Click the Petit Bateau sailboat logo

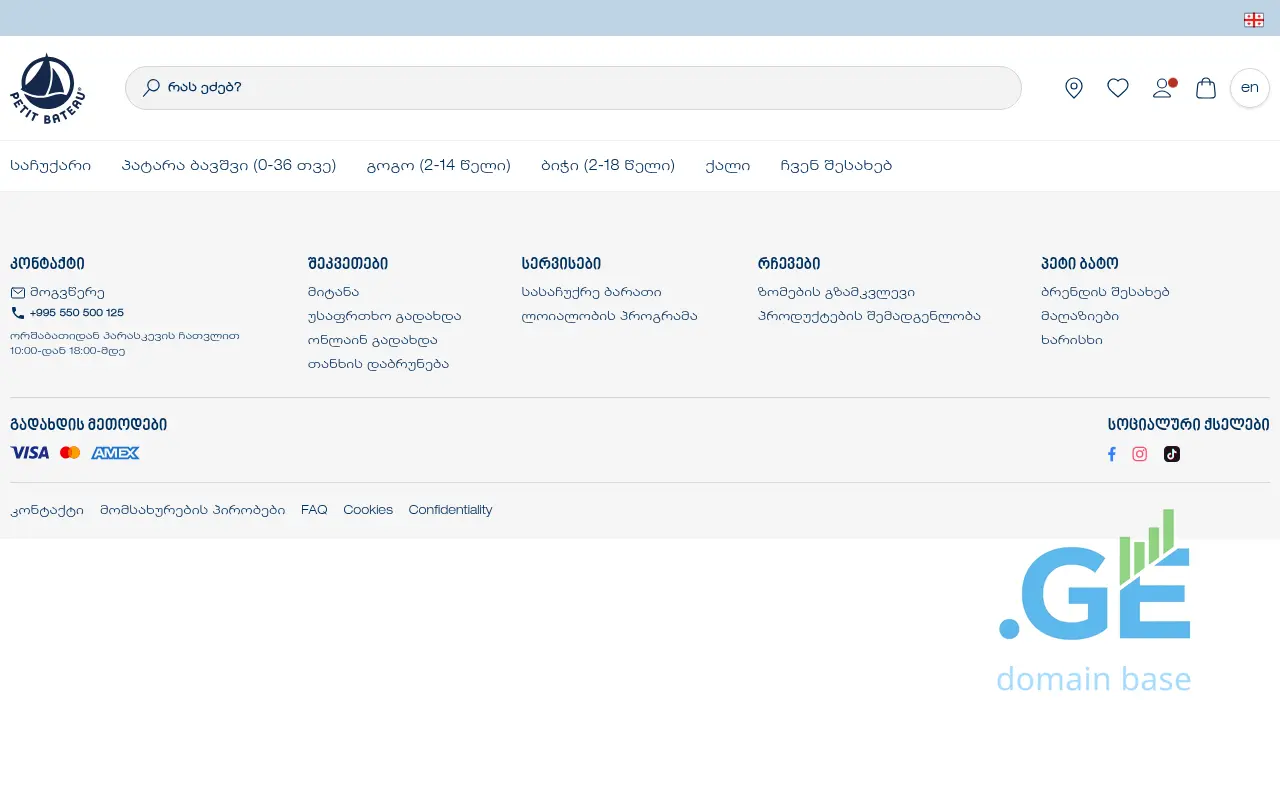click(x=47, y=88)
